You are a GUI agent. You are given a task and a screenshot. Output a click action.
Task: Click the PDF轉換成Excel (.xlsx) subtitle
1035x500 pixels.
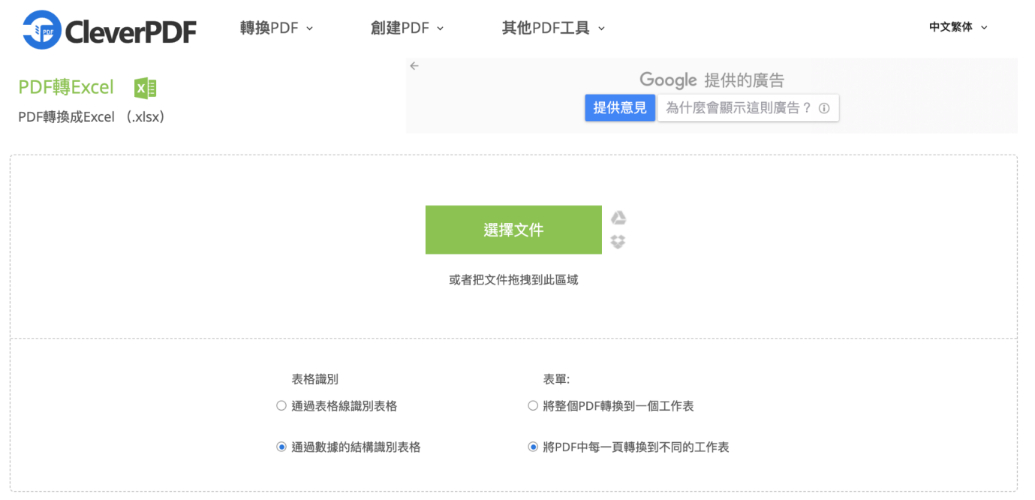click(x=91, y=117)
